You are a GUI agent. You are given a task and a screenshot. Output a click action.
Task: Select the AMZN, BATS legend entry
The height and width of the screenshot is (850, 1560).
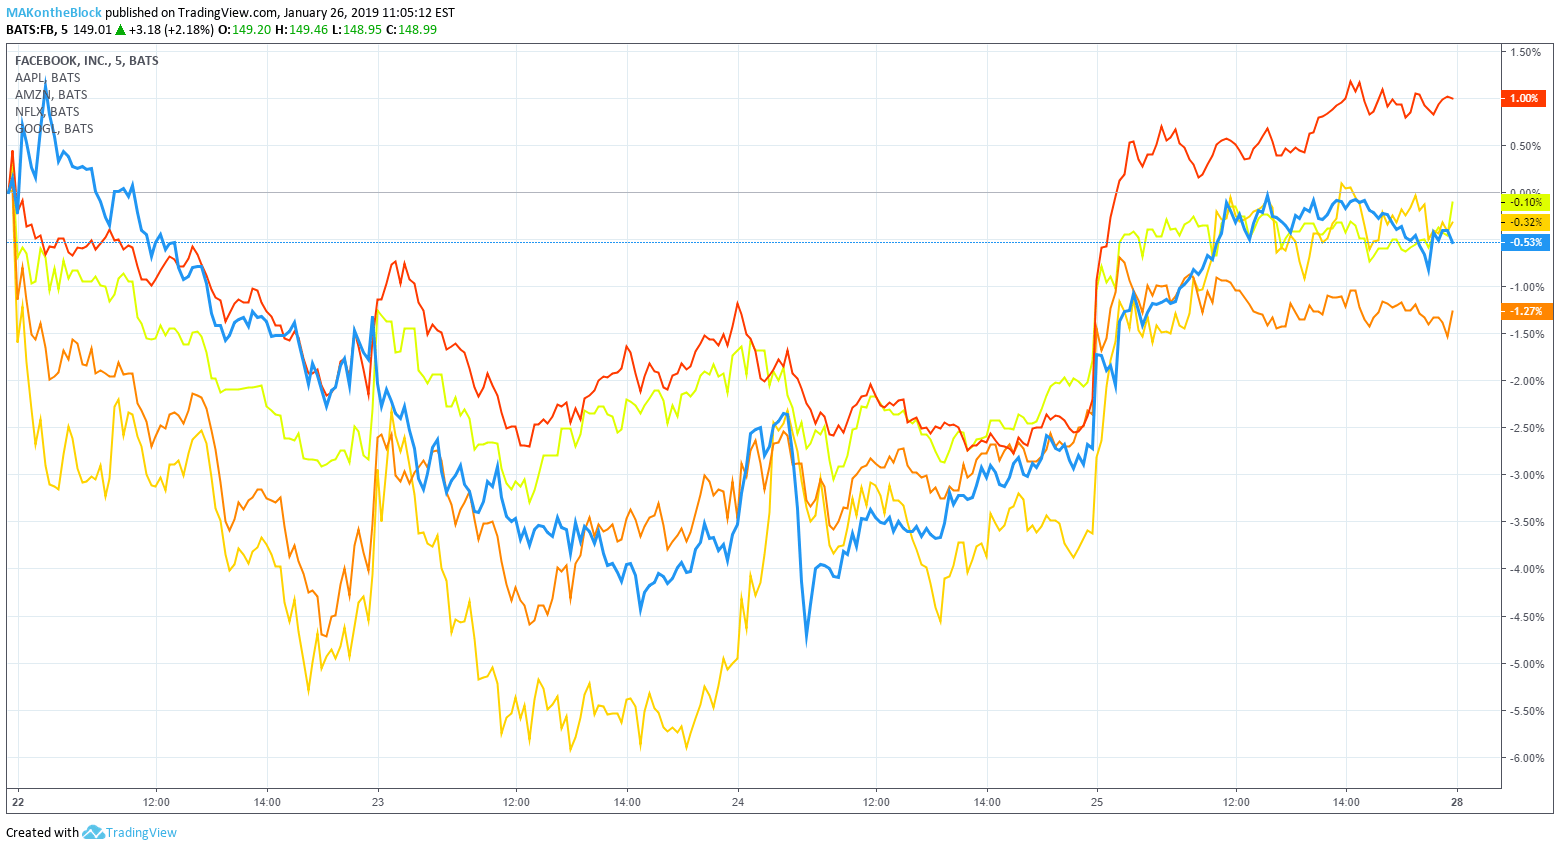[51, 94]
